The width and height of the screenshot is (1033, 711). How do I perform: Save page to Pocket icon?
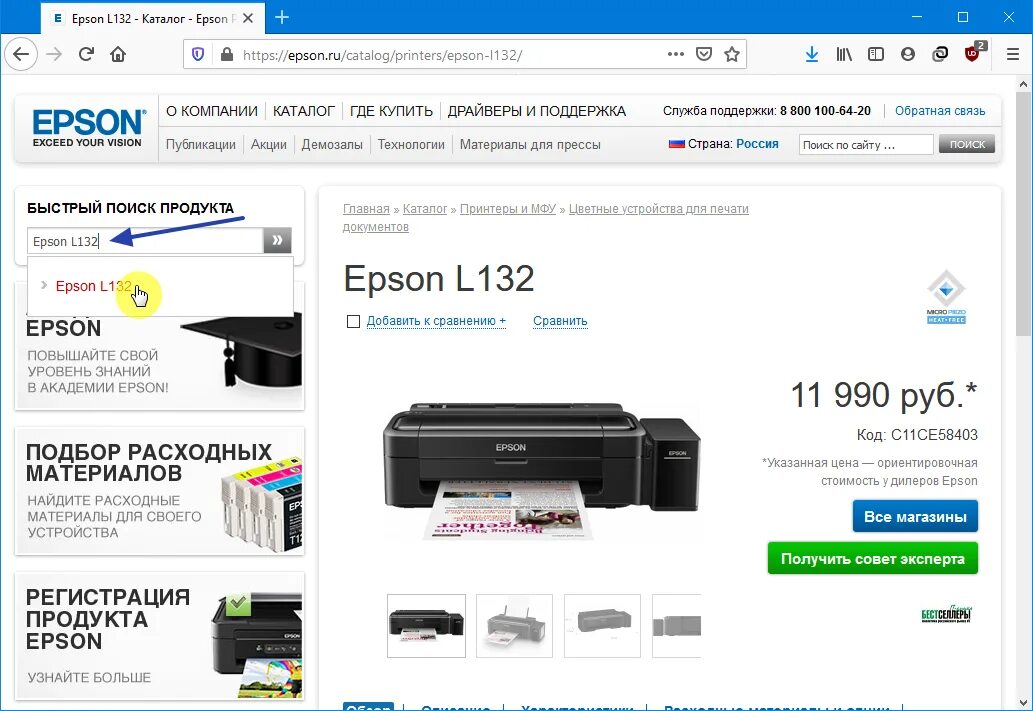coord(704,54)
